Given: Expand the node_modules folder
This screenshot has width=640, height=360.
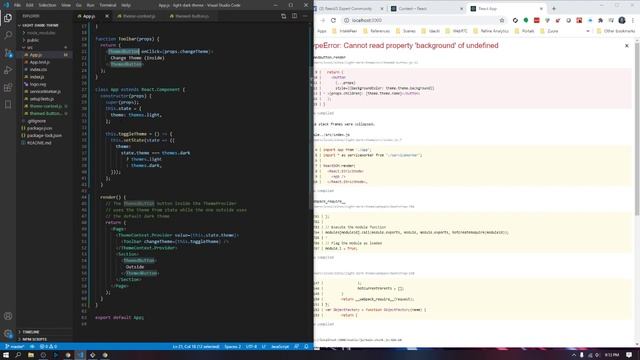Looking at the screenshot, I should (x=40, y=33).
